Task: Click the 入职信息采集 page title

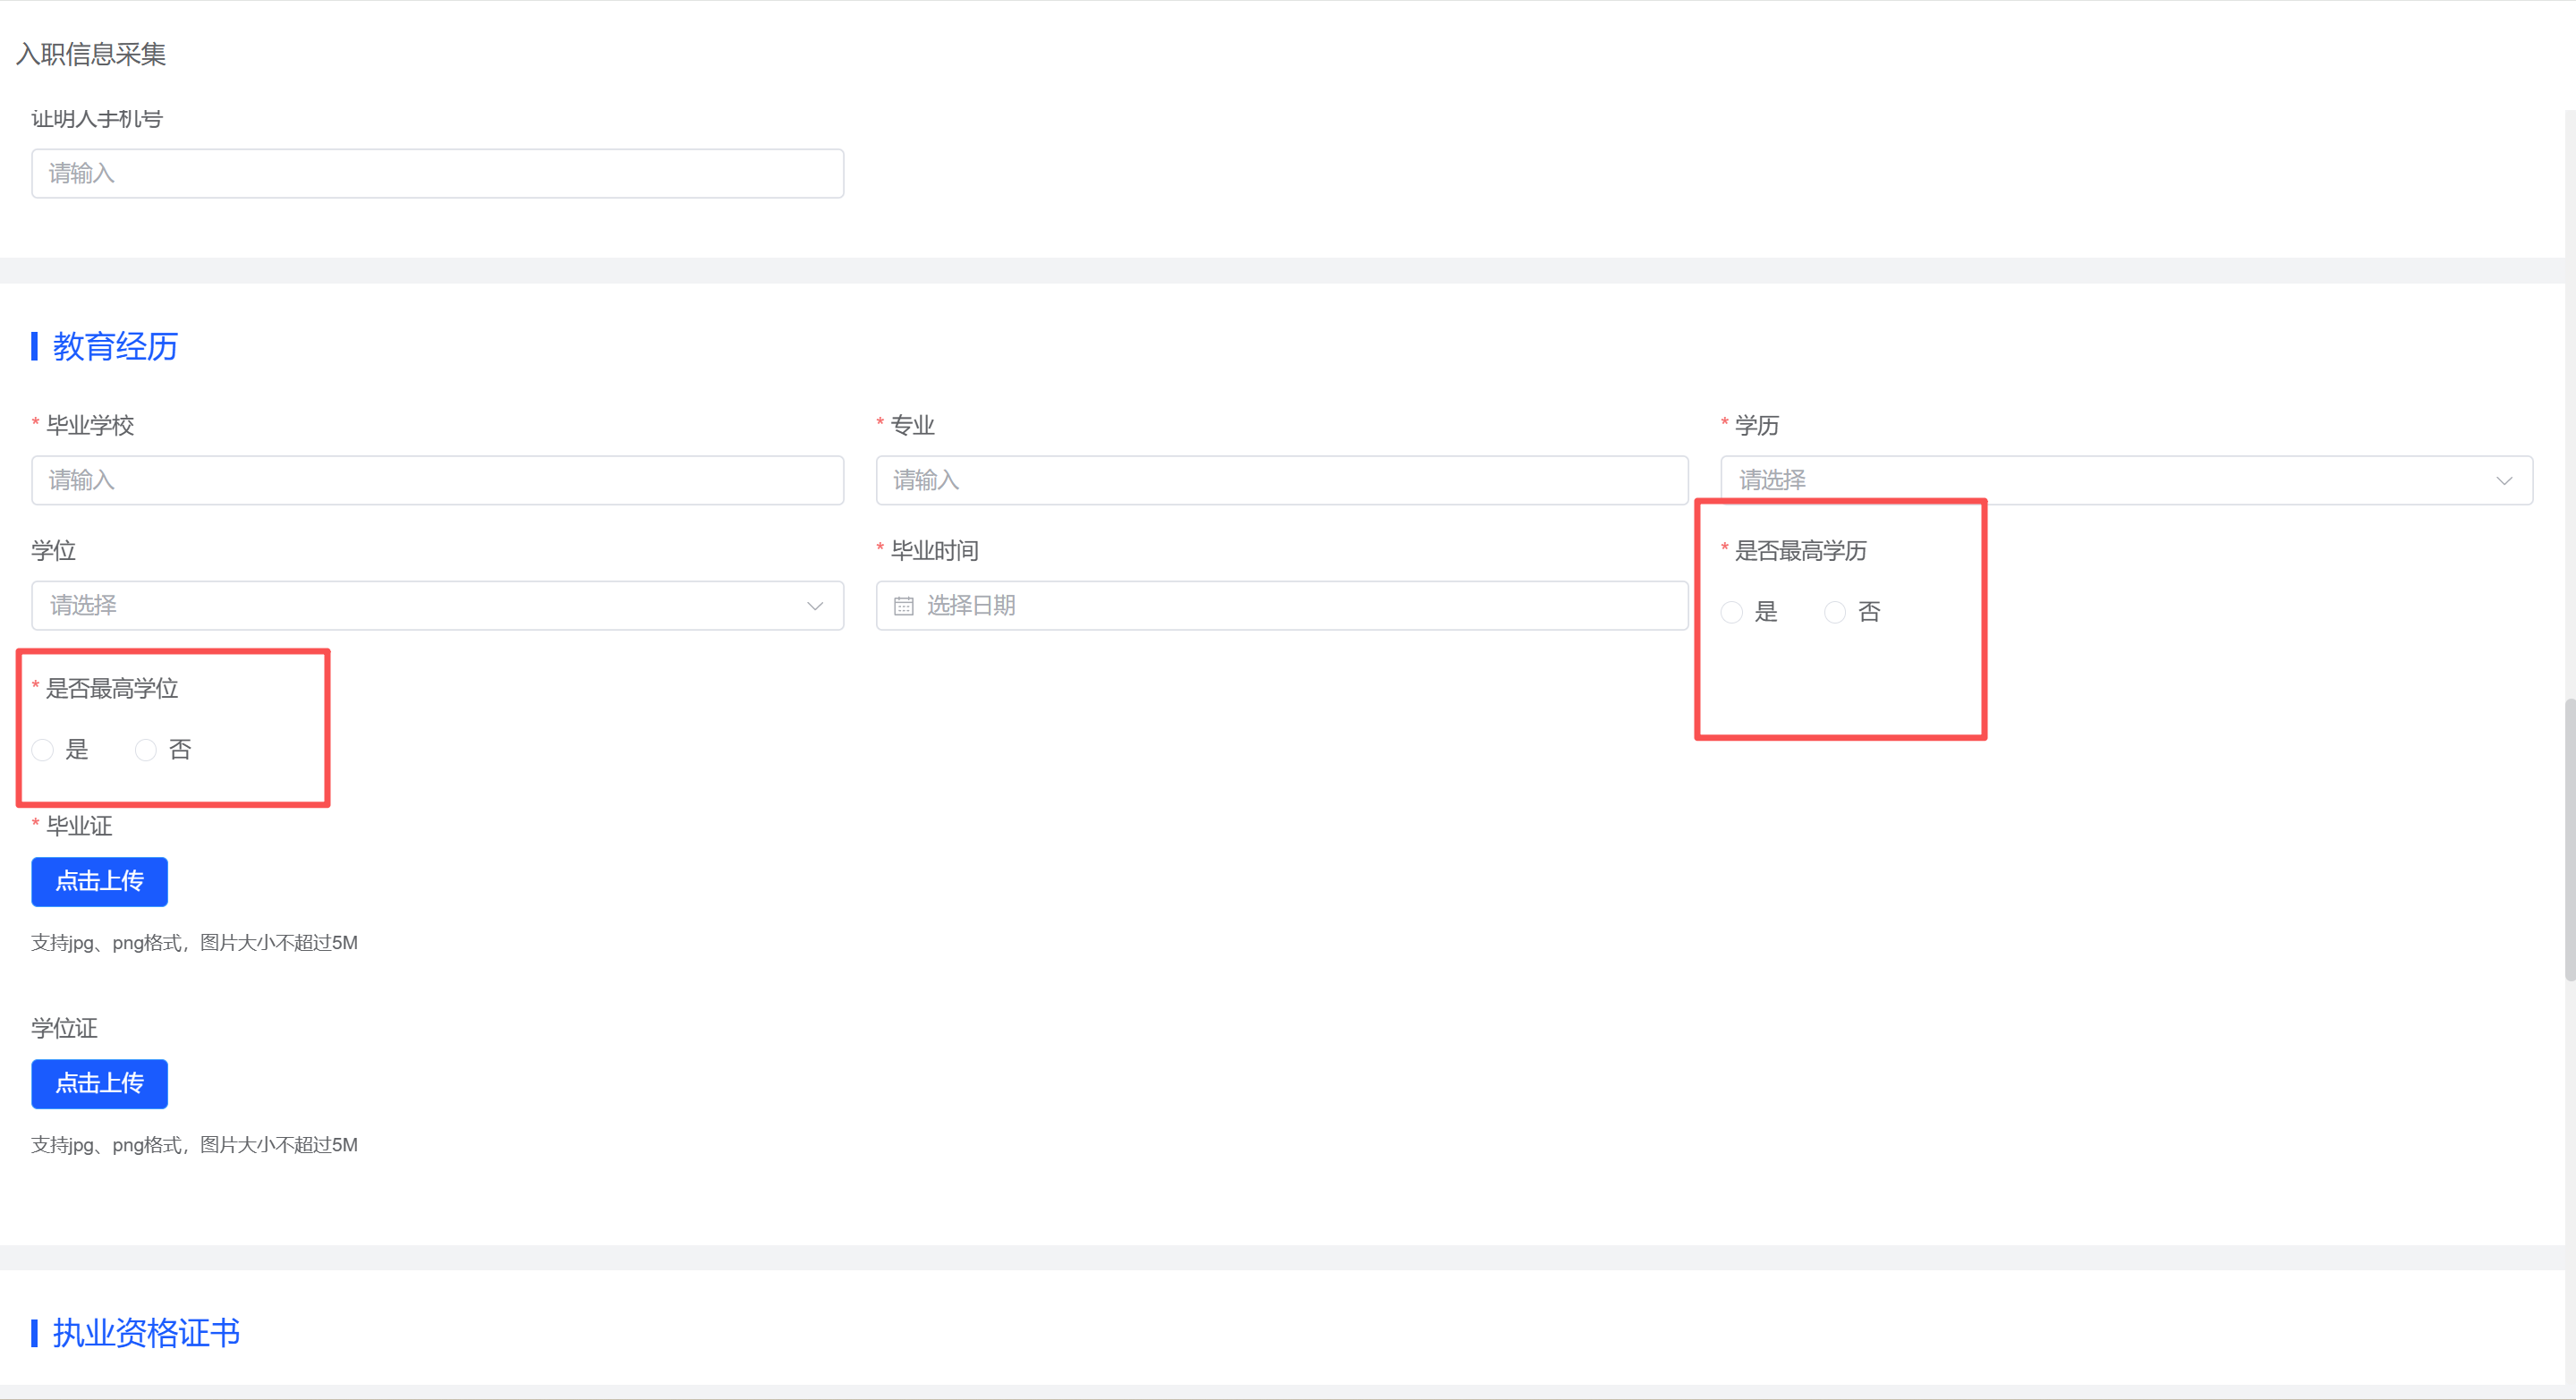Action: click(x=91, y=54)
